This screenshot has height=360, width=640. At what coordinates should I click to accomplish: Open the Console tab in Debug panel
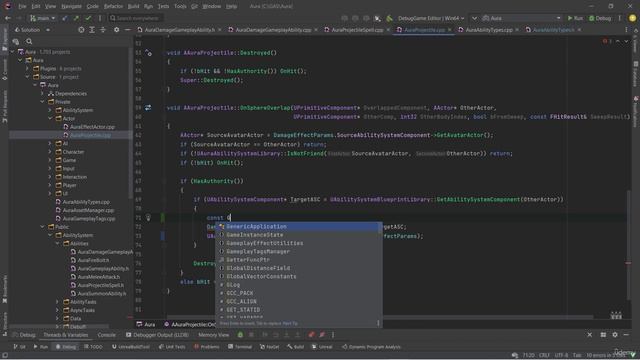click(x=106, y=335)
